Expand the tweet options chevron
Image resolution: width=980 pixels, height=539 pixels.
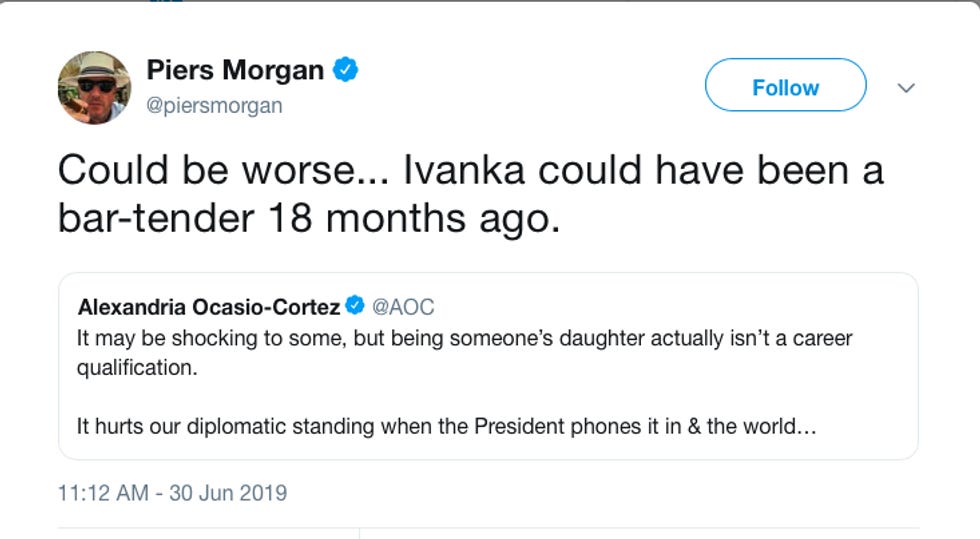click(x=906, y=88)
